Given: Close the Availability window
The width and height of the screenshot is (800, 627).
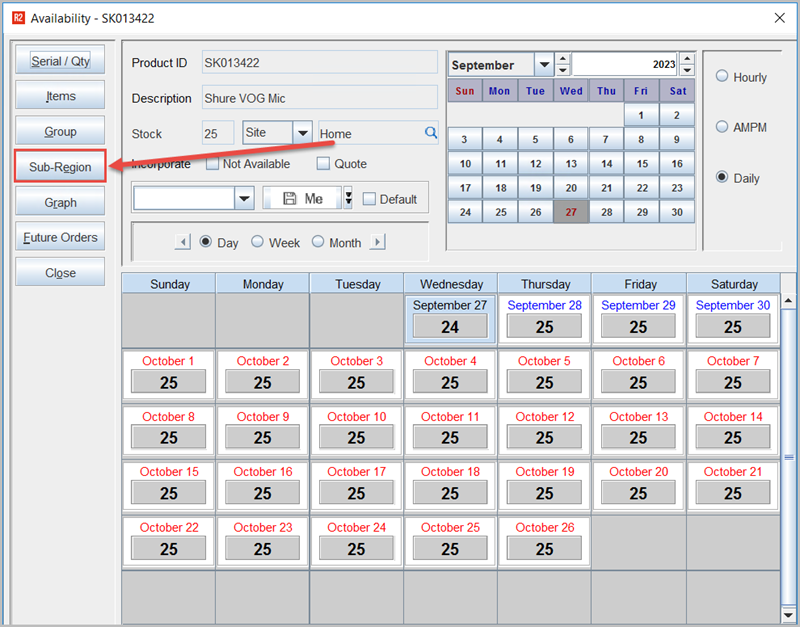Looking at the screenshot, I should 779,17.
